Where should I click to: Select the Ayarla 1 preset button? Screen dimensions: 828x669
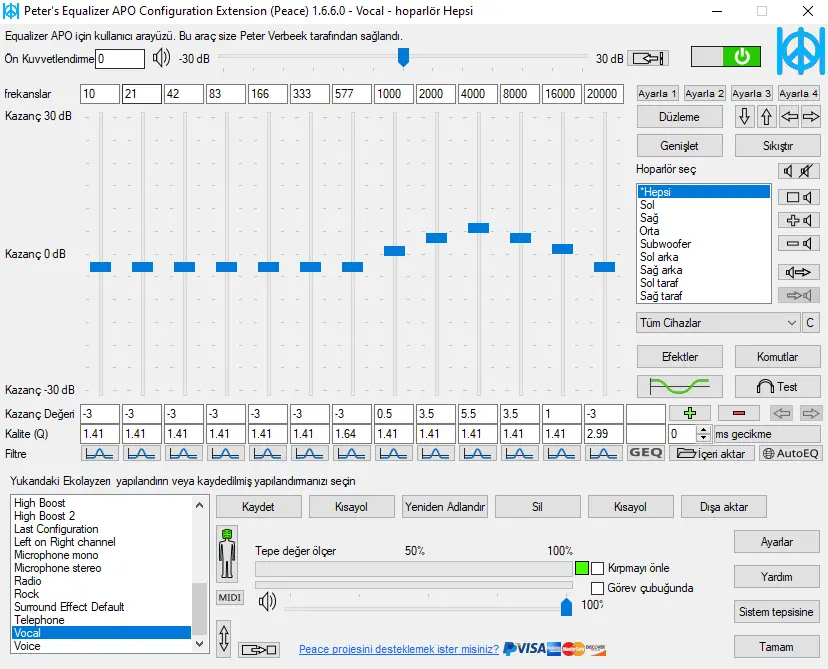click(657, 93)
